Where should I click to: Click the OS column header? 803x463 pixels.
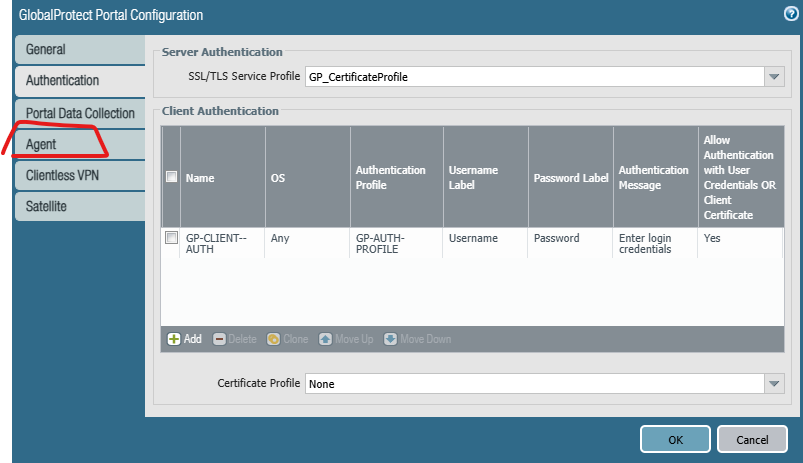(x=307, y=177)
